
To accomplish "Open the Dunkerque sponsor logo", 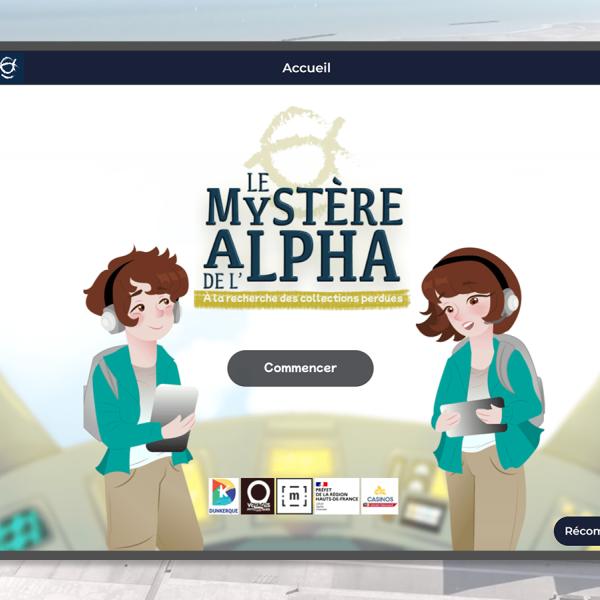I will 222,495.
